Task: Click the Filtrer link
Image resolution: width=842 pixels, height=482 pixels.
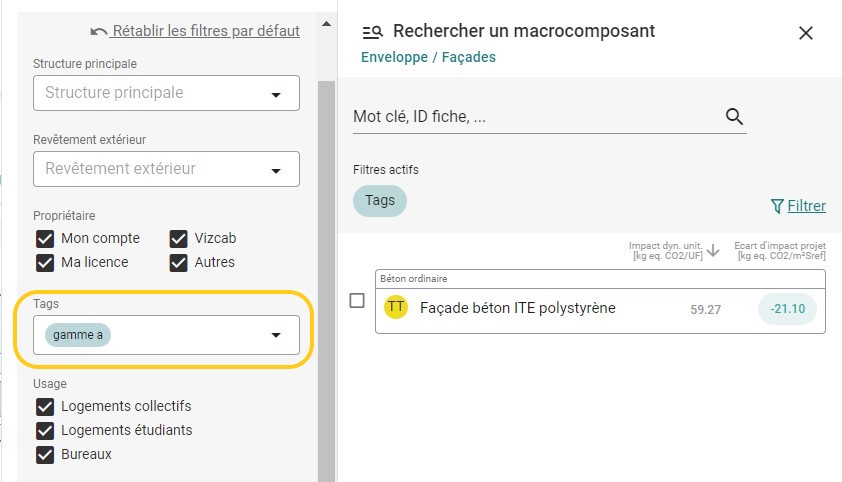Action: pyautogui.click(x=806, y=206)
